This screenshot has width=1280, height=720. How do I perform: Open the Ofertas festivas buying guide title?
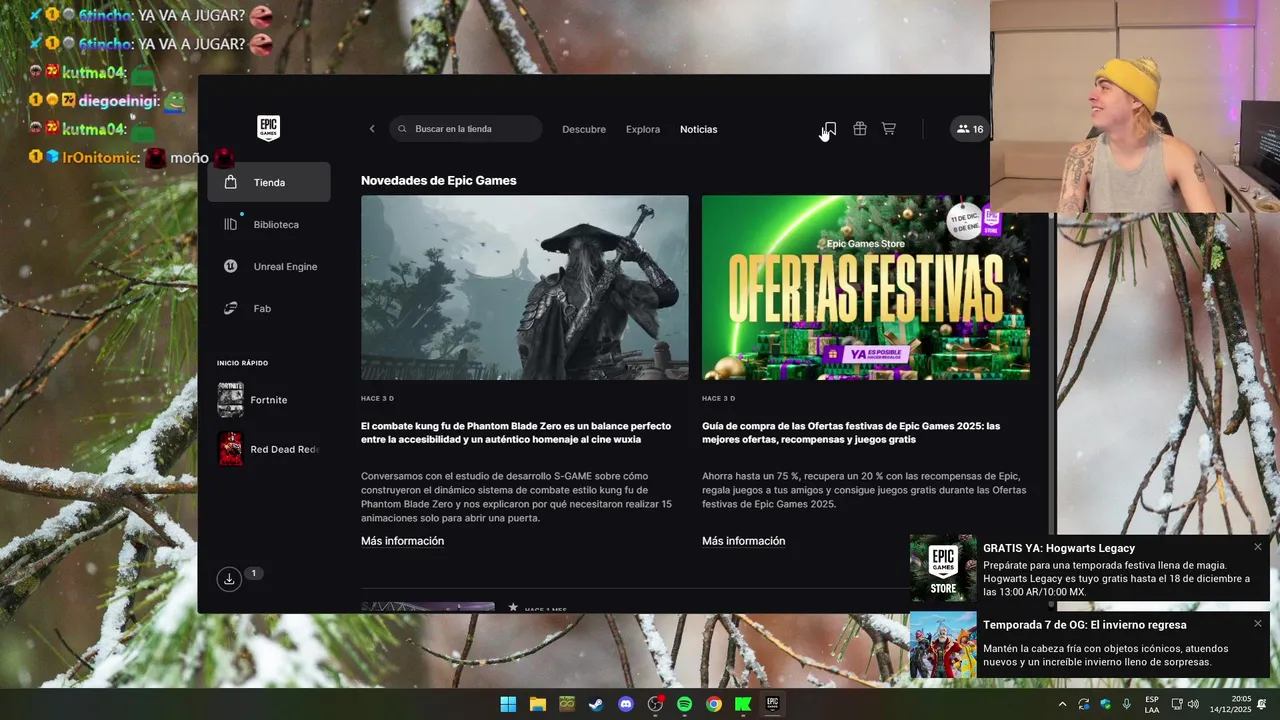[851, 433]
